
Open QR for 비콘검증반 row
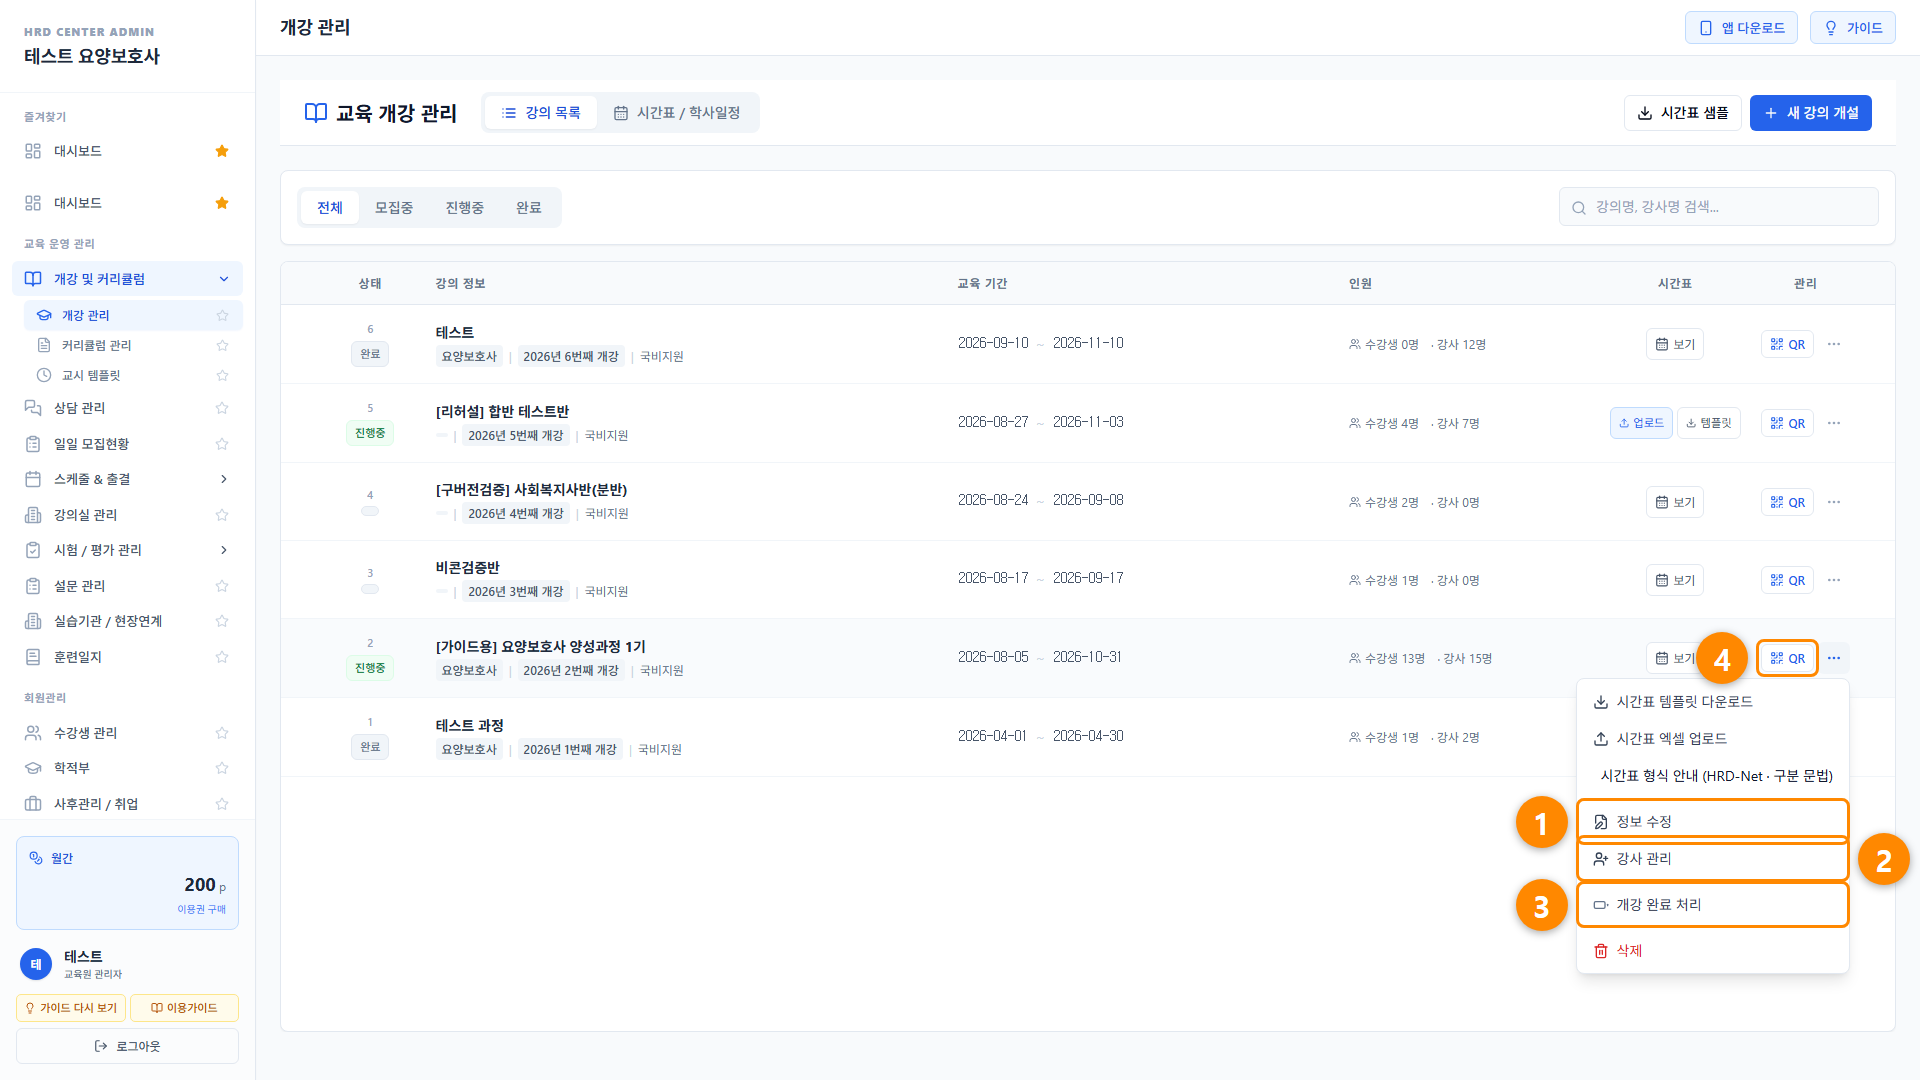click(1787, 580)
